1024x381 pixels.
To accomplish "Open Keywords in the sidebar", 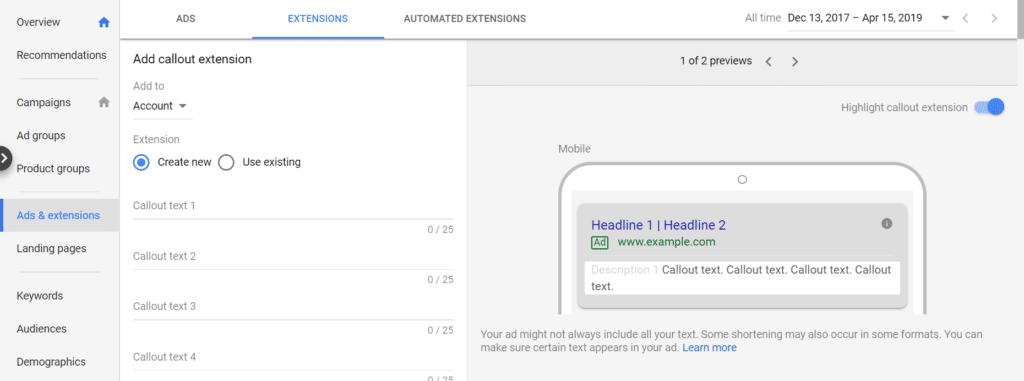I will 40,296.
